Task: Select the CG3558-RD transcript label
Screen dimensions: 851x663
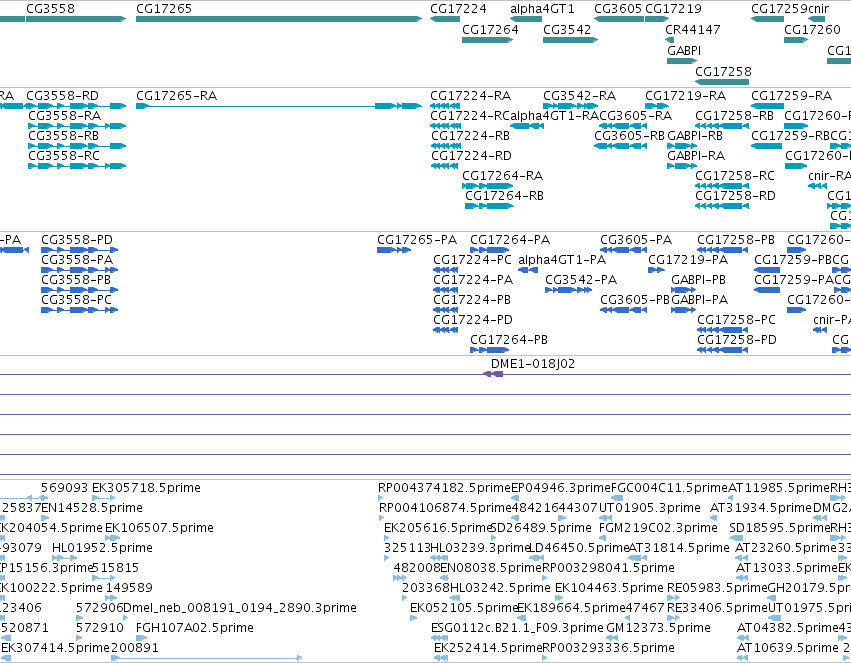Action: pos(62,96)
